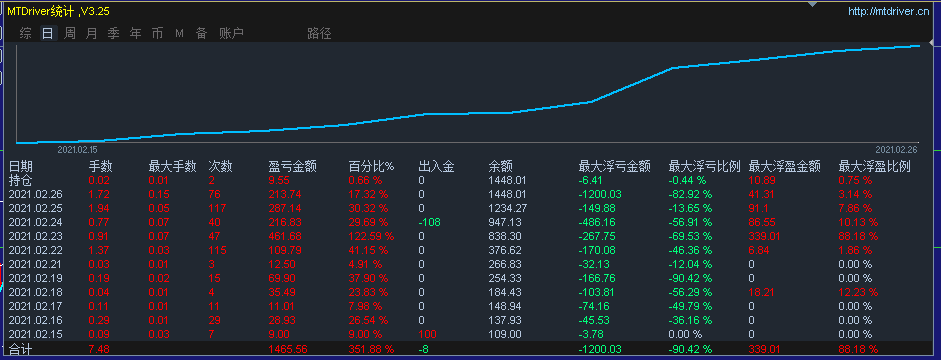Click the chart end date 2021.02.26 label
941x360 pixels.
tap(896, 149)
